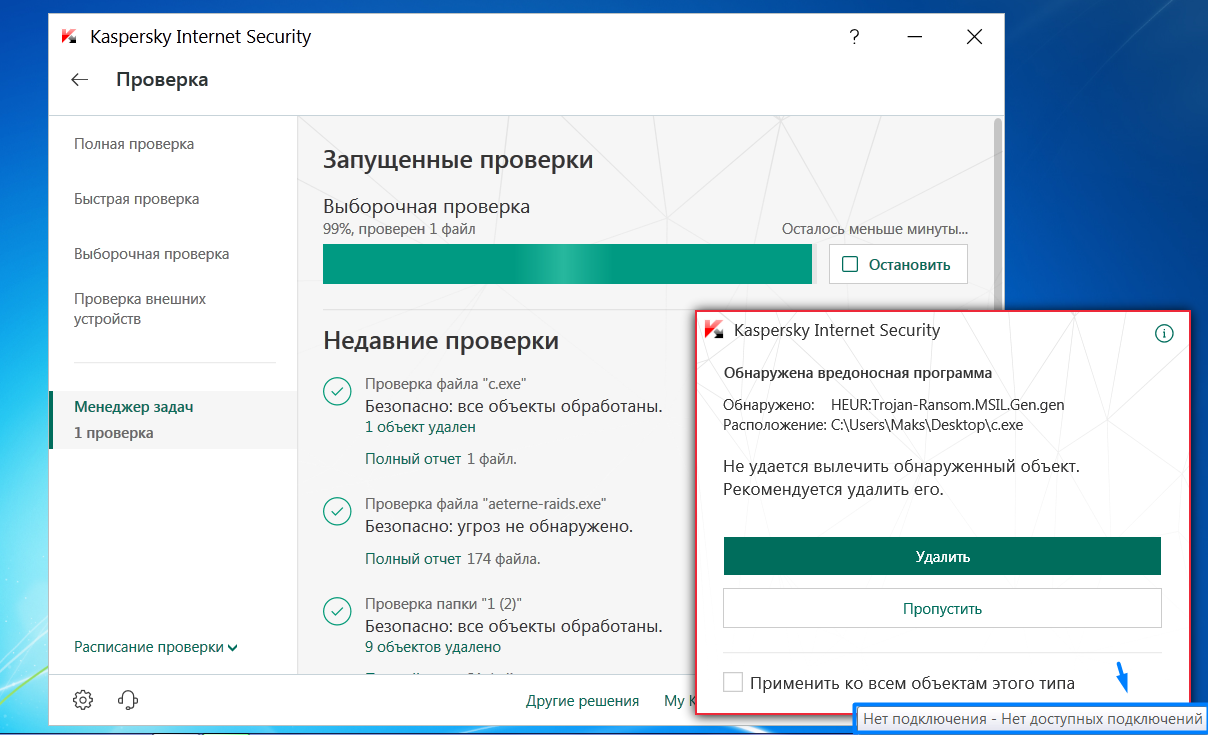Click text "Проверка папки "1 (2)""
1208x735 pixels.
tap(443, 604)
